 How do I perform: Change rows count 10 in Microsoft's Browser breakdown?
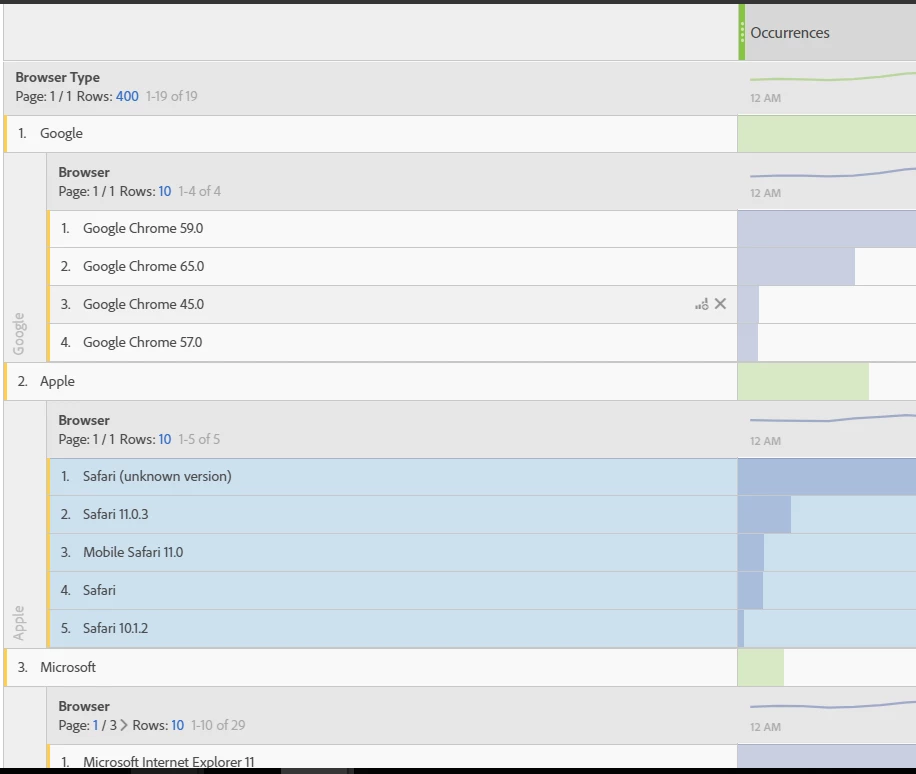178,725
